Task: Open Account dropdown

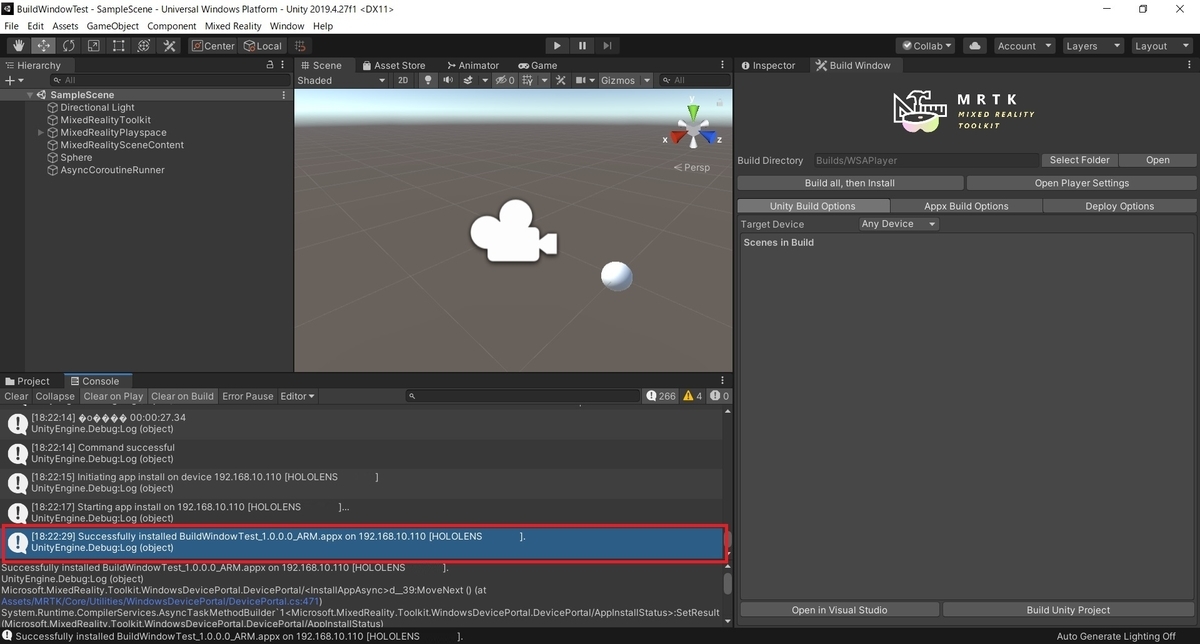Action: pos(1024,46)
